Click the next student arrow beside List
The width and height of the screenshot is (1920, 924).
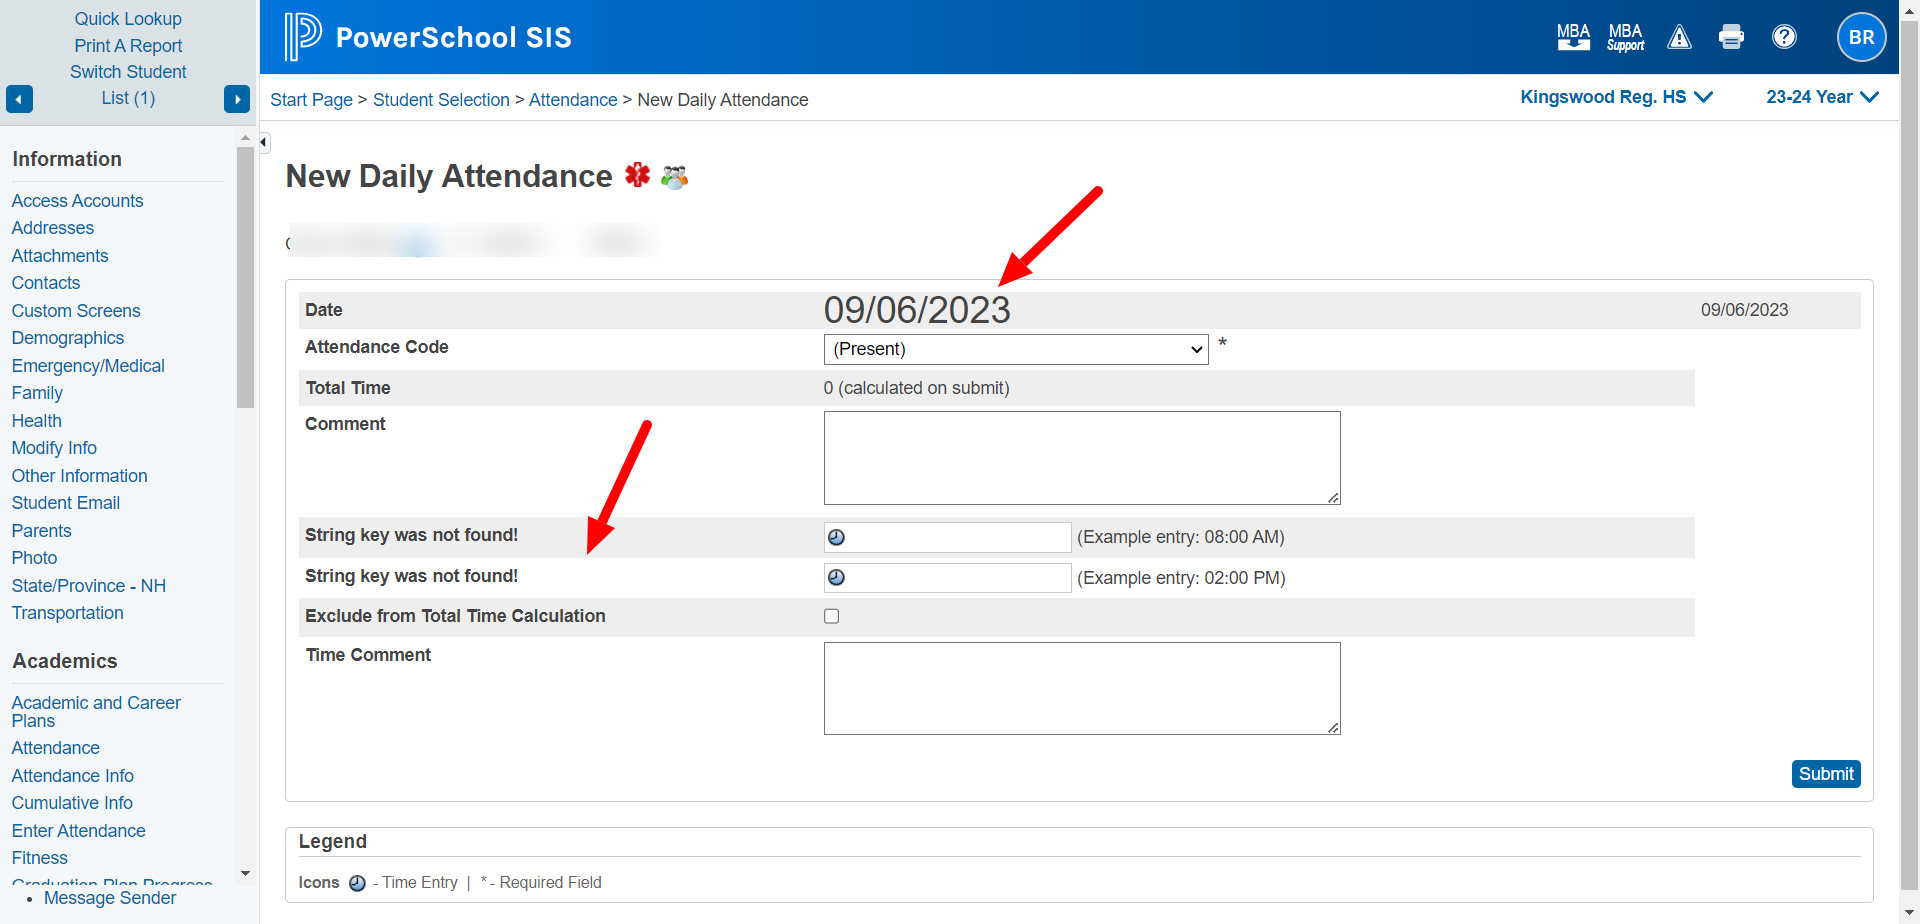237,99
